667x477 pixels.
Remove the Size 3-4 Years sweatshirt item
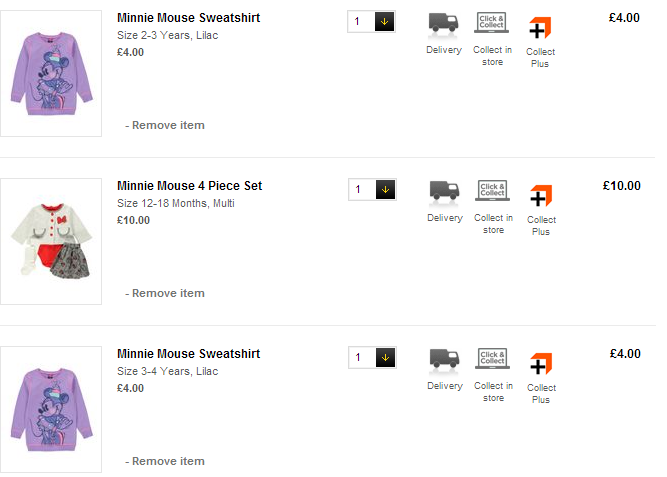click(167, 461)
